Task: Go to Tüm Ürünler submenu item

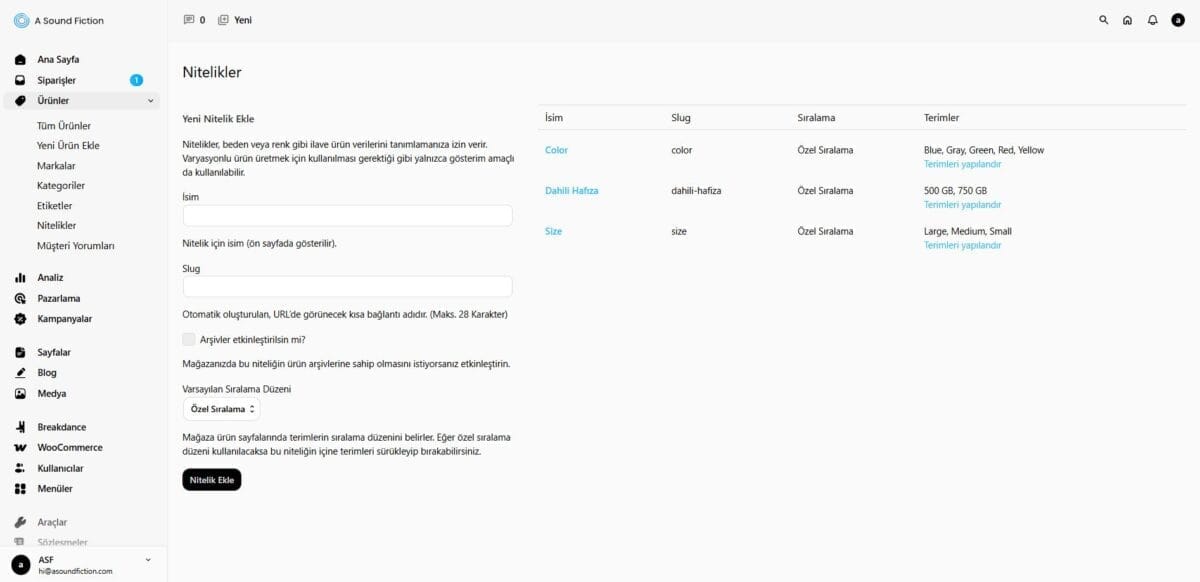Action: point(64,126)
